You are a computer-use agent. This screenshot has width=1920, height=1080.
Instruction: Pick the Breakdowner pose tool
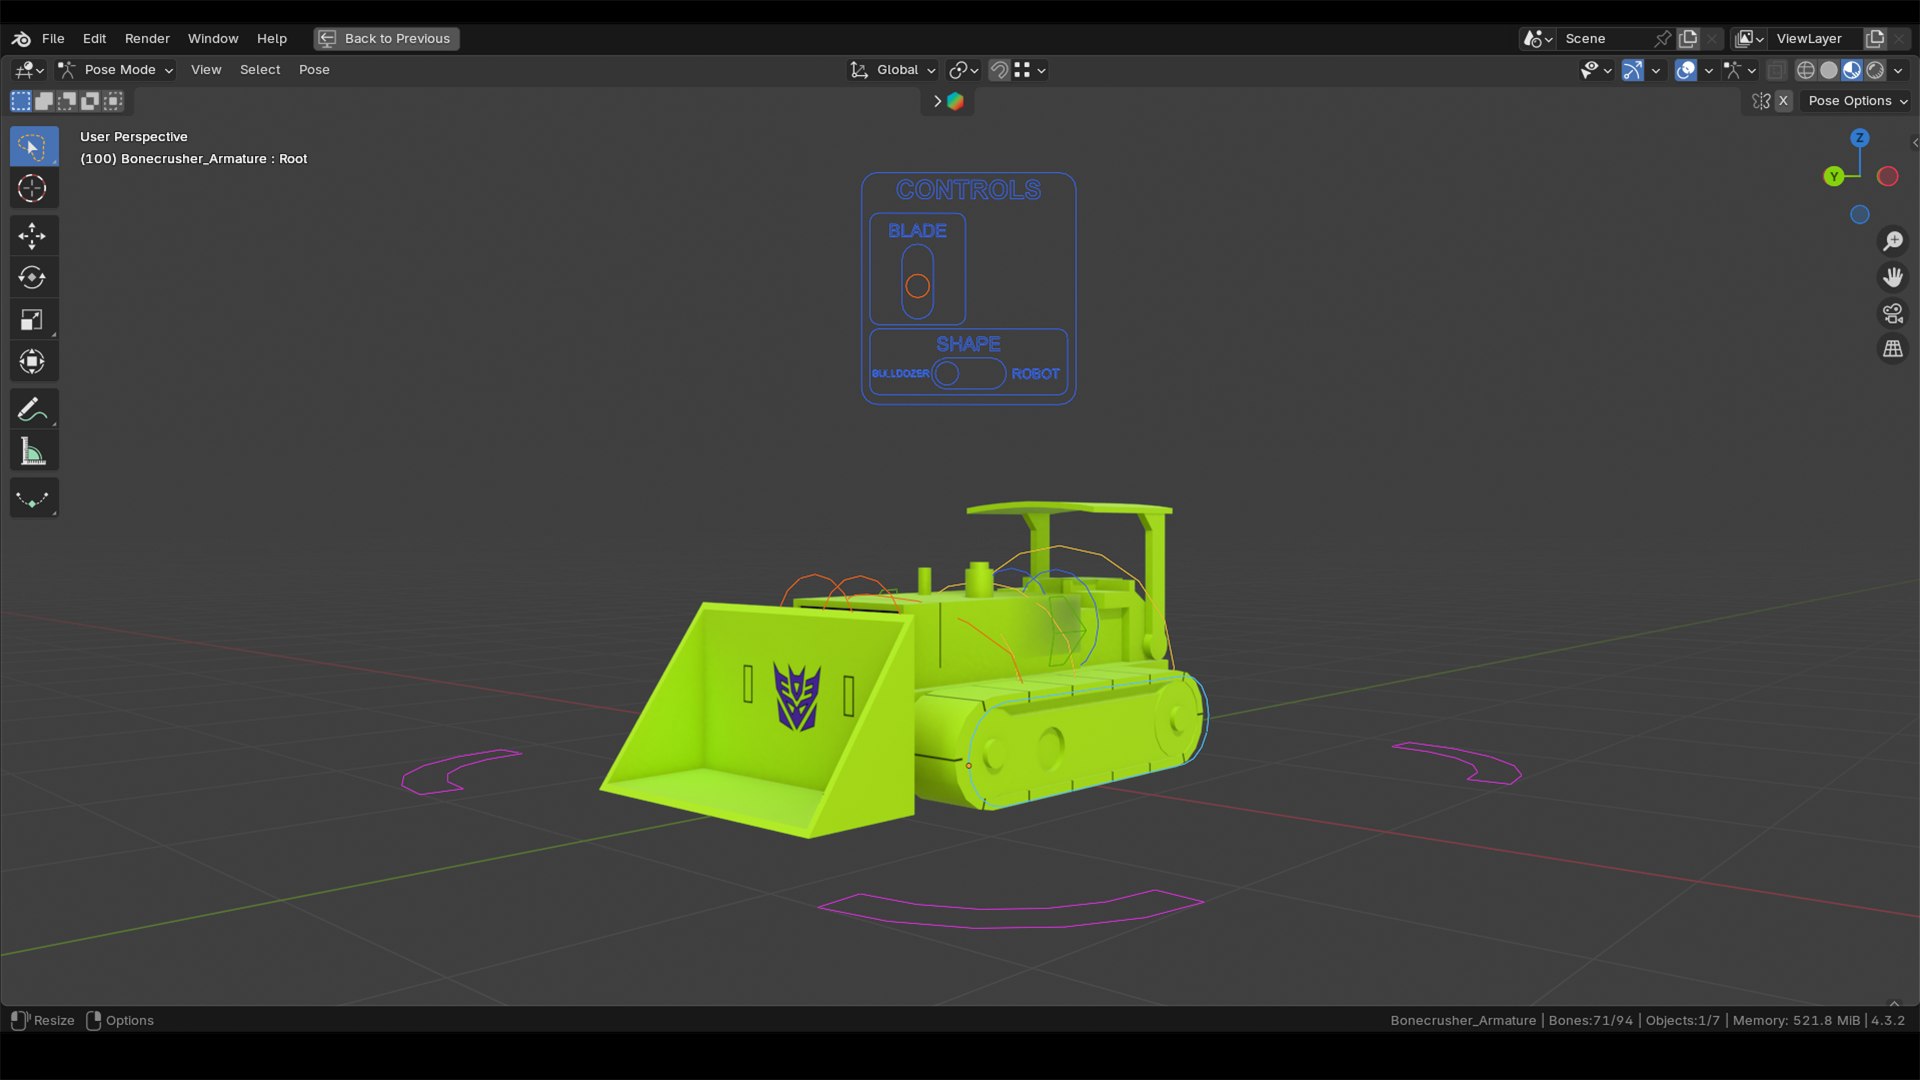coord(33,498)
